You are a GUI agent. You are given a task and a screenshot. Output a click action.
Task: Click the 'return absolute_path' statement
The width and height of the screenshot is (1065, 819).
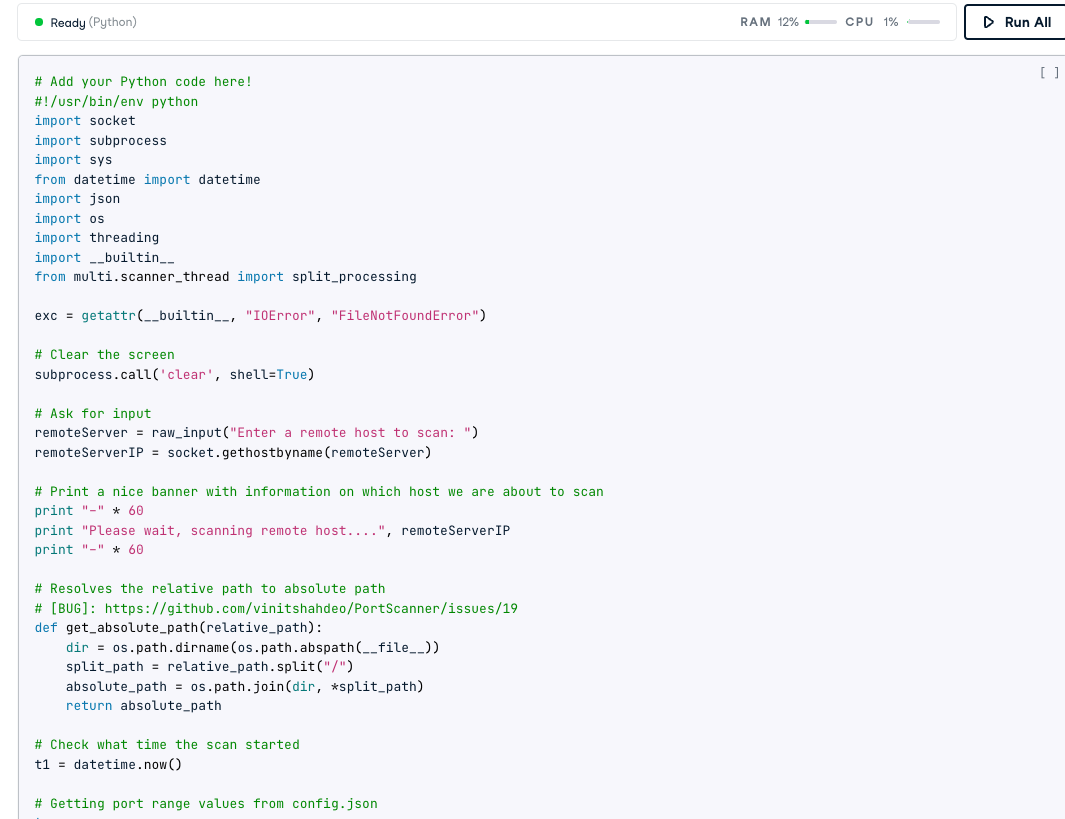[x=143, y=706]
